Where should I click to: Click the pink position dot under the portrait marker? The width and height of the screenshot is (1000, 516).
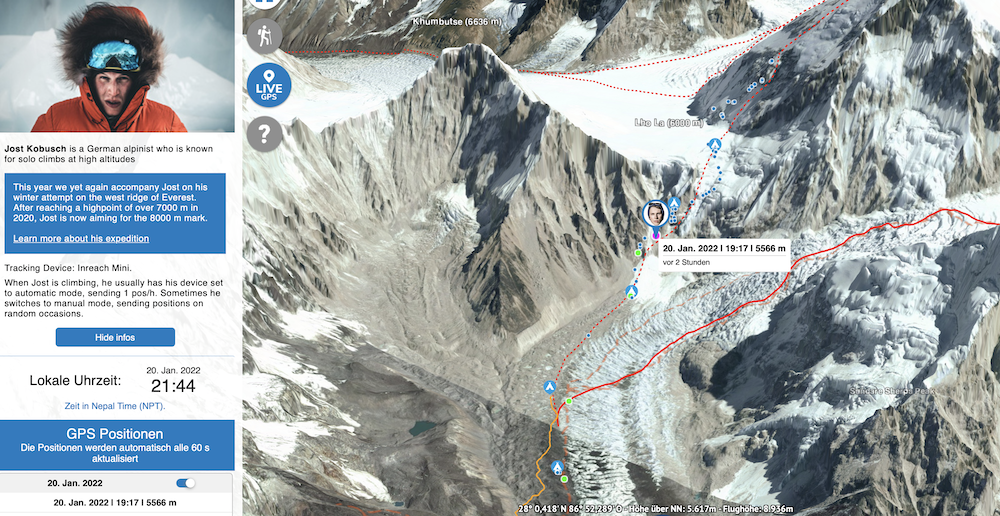655,235
